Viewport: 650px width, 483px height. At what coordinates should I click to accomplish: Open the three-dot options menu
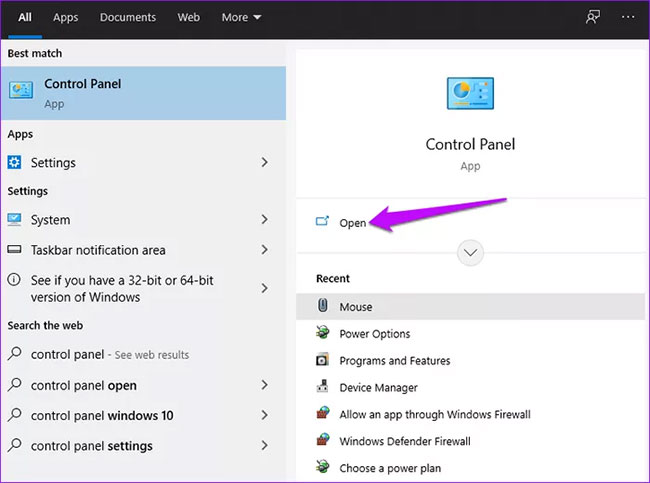(628, 17)
